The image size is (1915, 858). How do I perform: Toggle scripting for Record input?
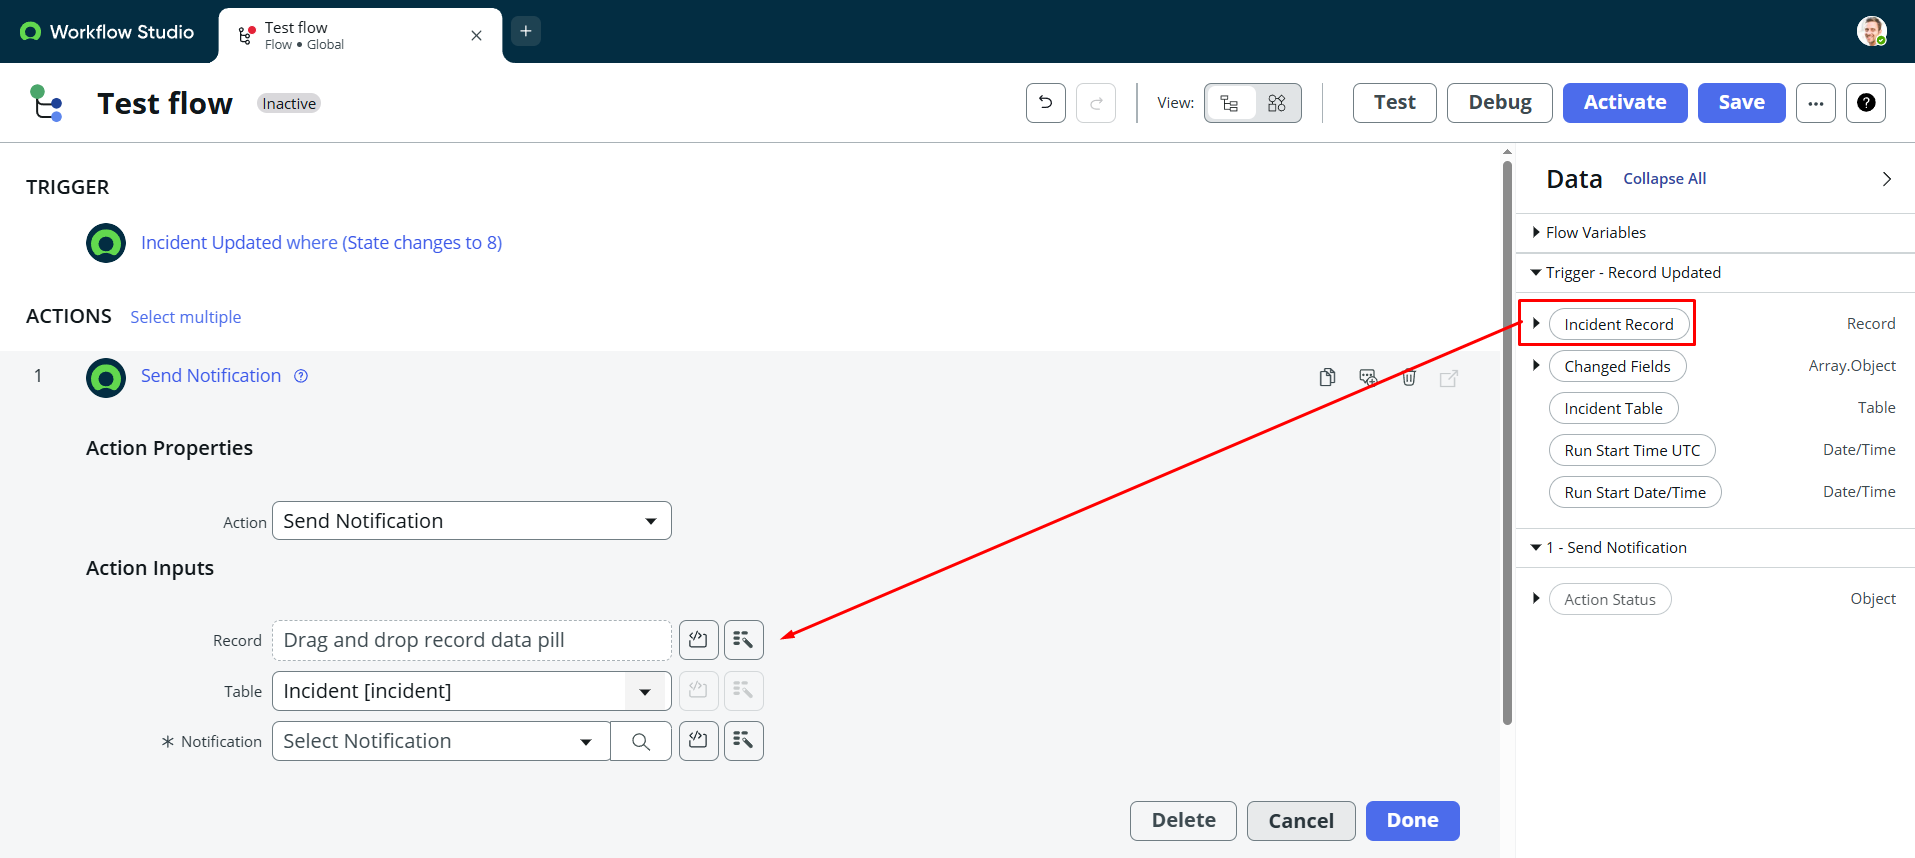(x=699, y=640)
